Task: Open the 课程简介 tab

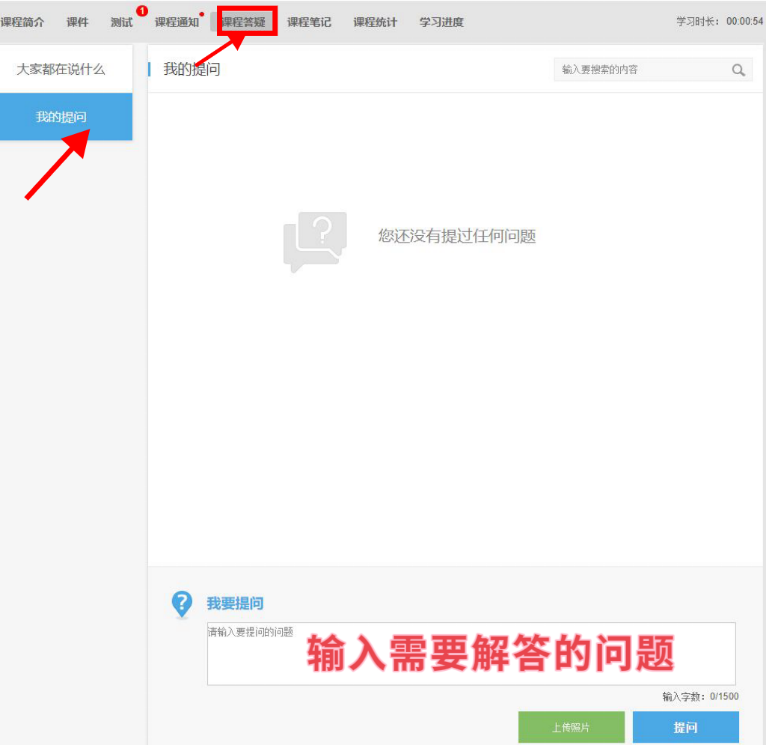Action: (x=22, y=22)
